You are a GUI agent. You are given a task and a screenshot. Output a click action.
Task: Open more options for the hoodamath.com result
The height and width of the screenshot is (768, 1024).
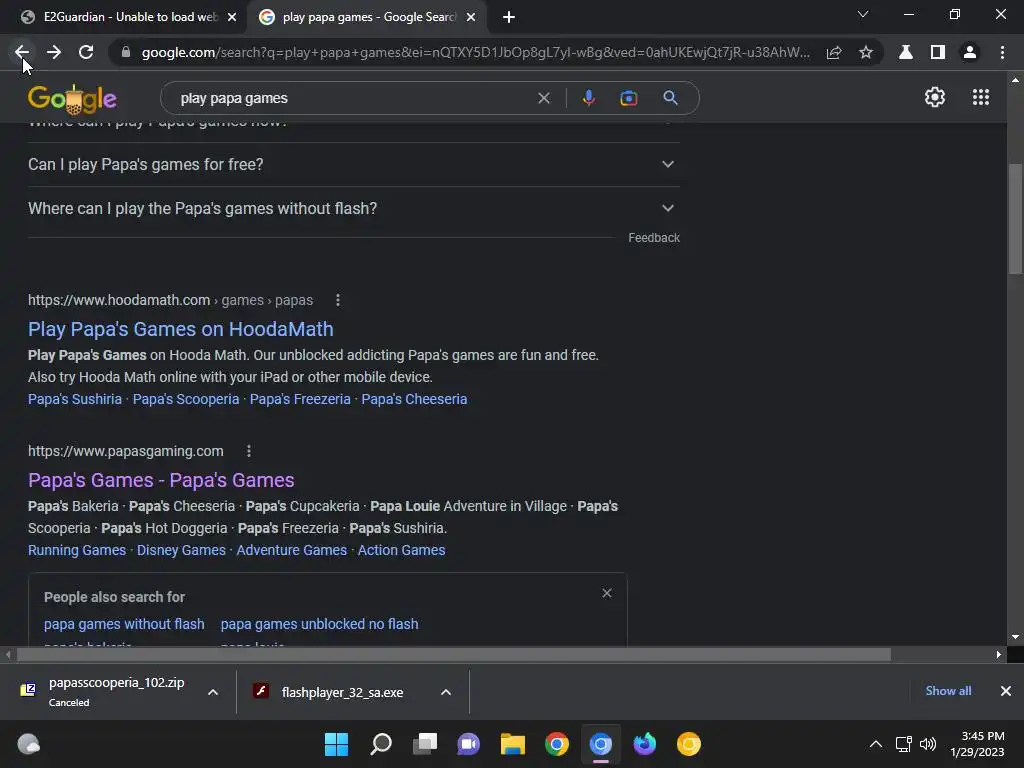point(338,300)
